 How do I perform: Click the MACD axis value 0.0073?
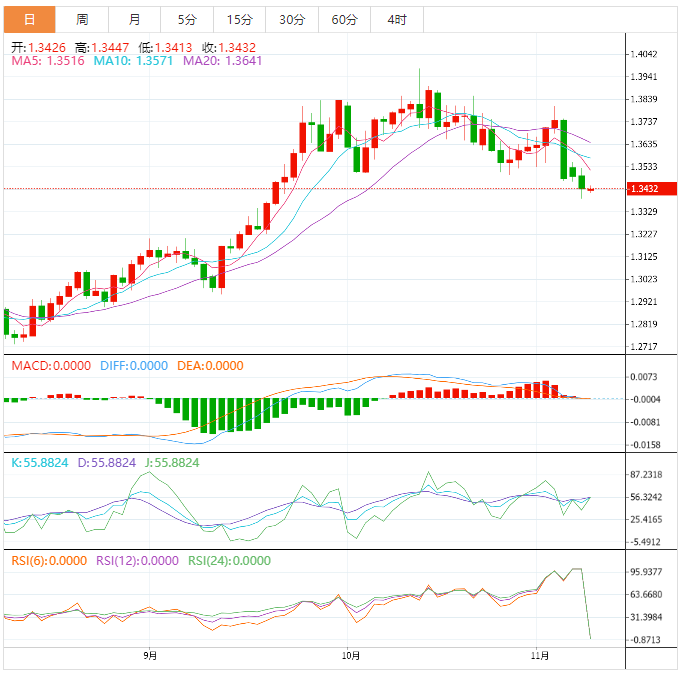pyautogui.click(x=644, y=377)
